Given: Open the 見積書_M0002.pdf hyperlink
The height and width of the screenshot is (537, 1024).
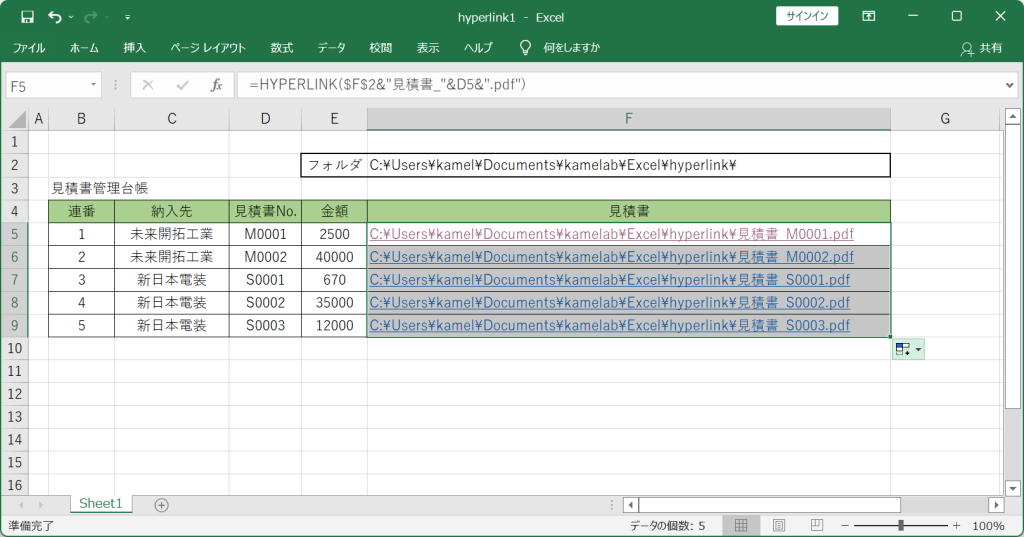Looking at the screenshot, I should click(611, 257).
